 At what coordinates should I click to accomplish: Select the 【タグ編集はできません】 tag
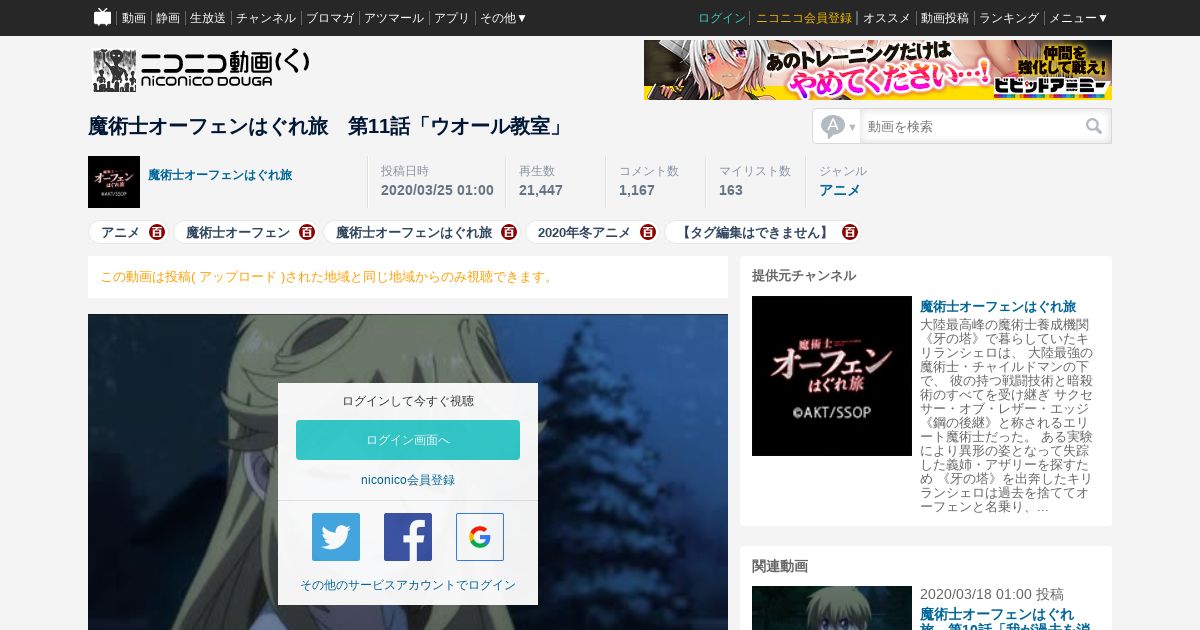[755, 232]
